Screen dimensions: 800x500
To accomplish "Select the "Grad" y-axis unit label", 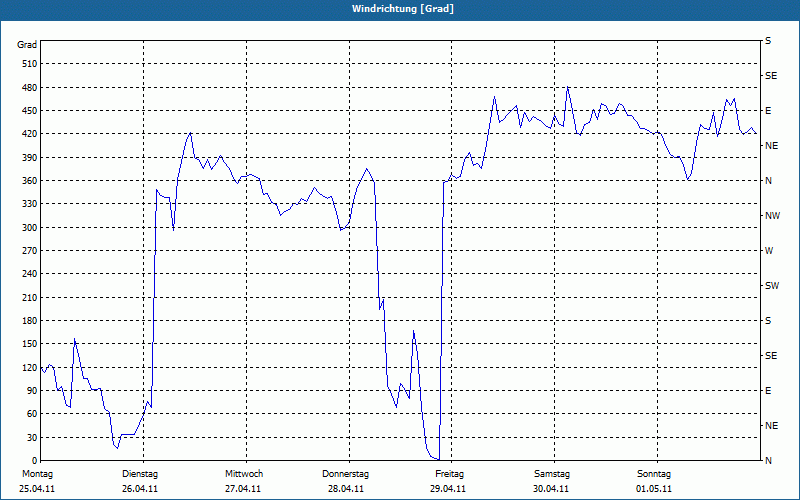I will pos(27,45).
